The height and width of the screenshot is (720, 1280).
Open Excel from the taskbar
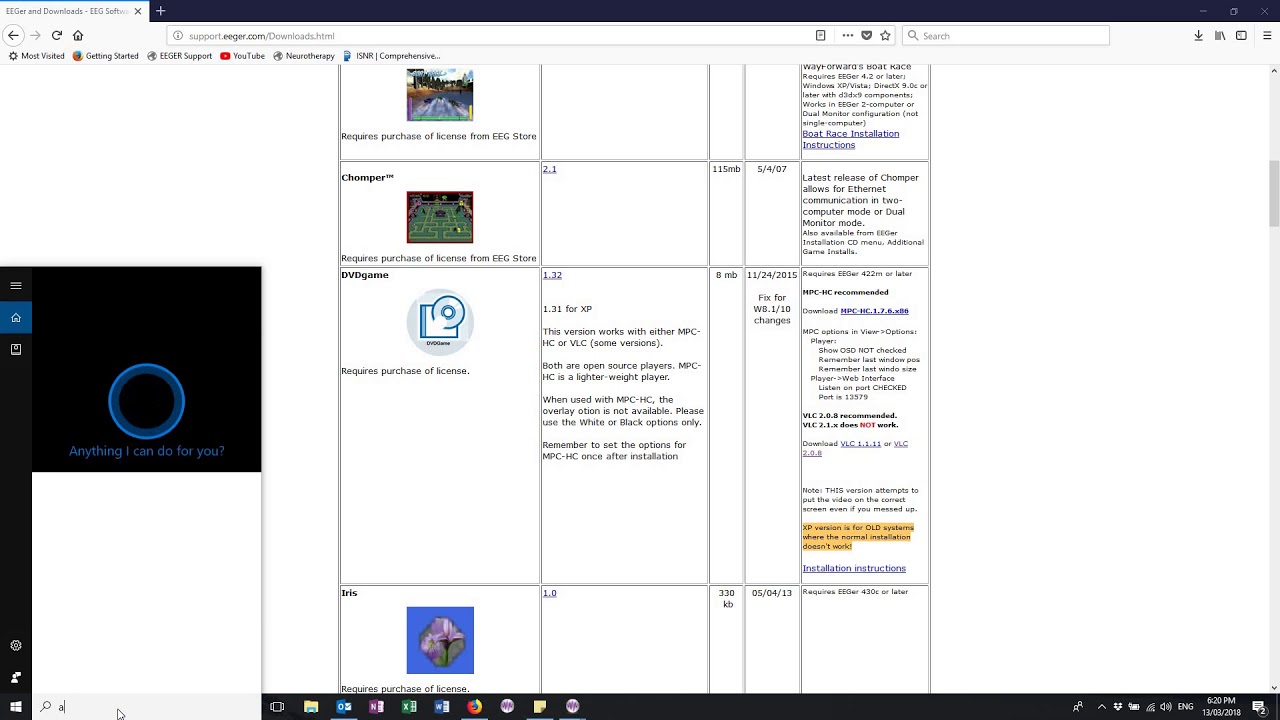point(409,706)
